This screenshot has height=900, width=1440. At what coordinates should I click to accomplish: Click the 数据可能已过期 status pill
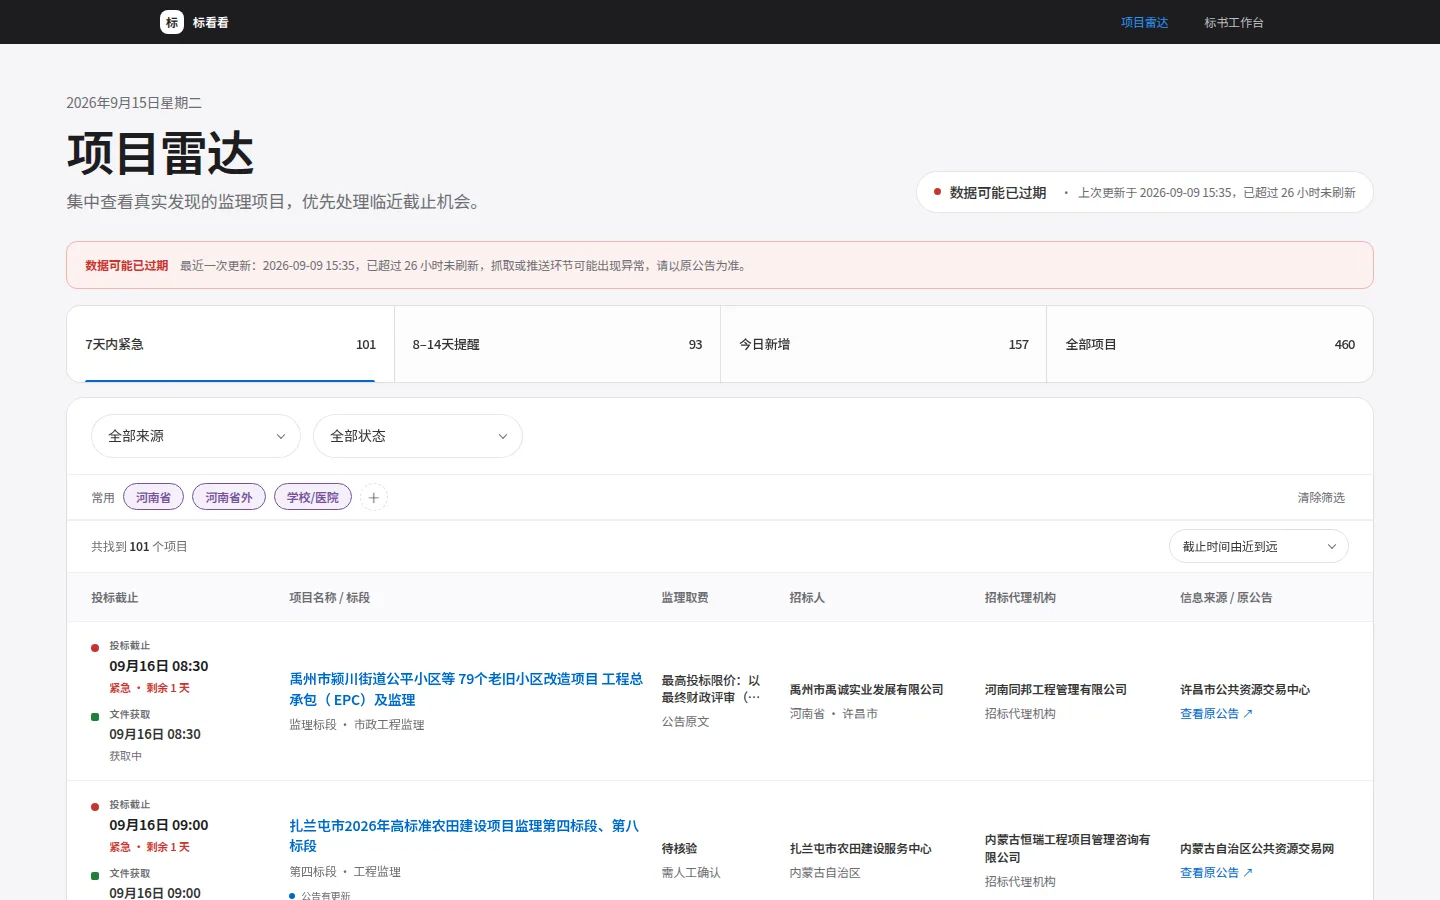tap(1145, 192)
